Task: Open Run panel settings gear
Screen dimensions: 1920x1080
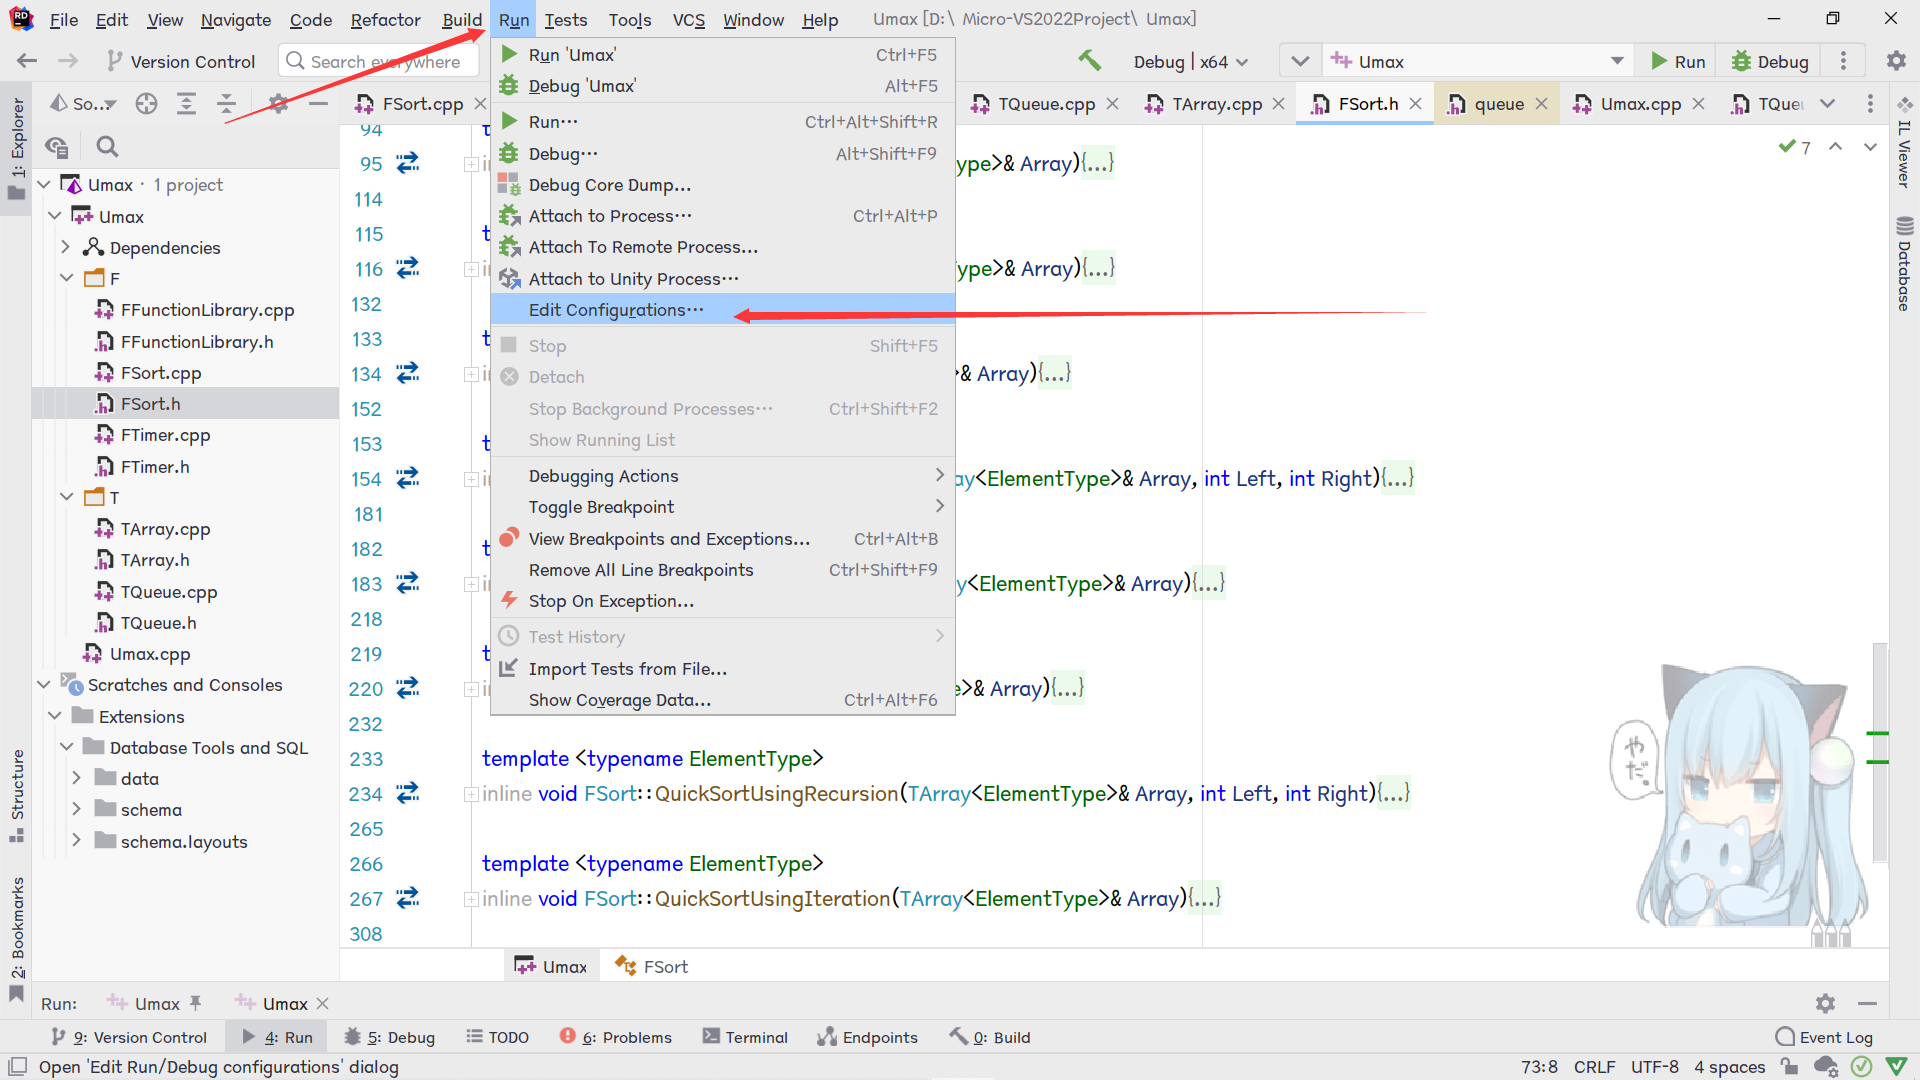Action: tap(1825, 1003)
